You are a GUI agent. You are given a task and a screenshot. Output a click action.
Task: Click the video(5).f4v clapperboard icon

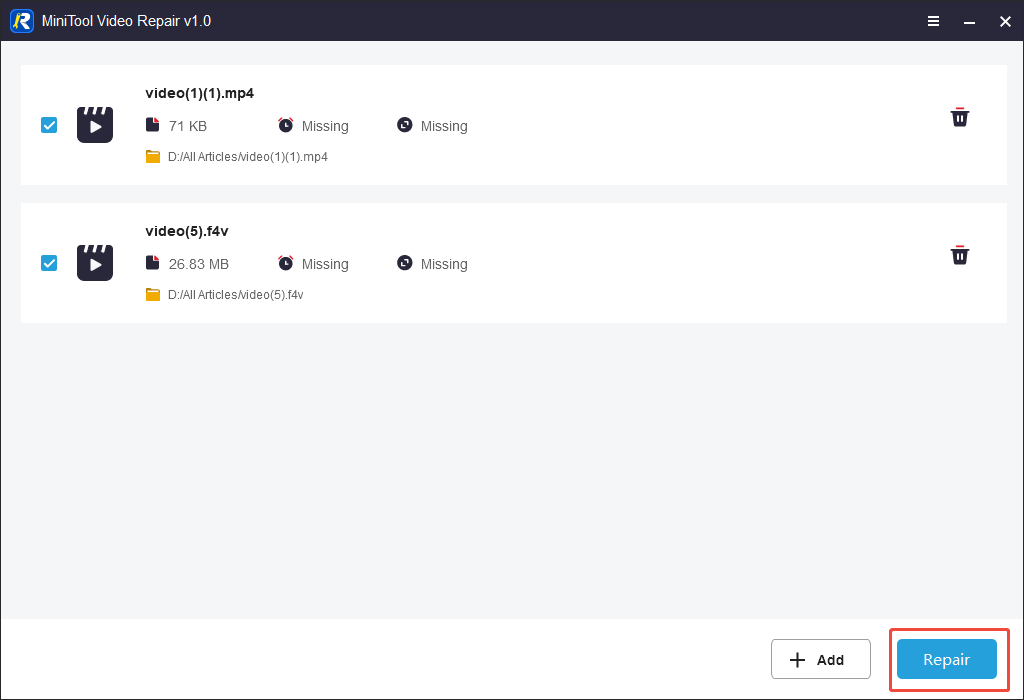(95, 262)
